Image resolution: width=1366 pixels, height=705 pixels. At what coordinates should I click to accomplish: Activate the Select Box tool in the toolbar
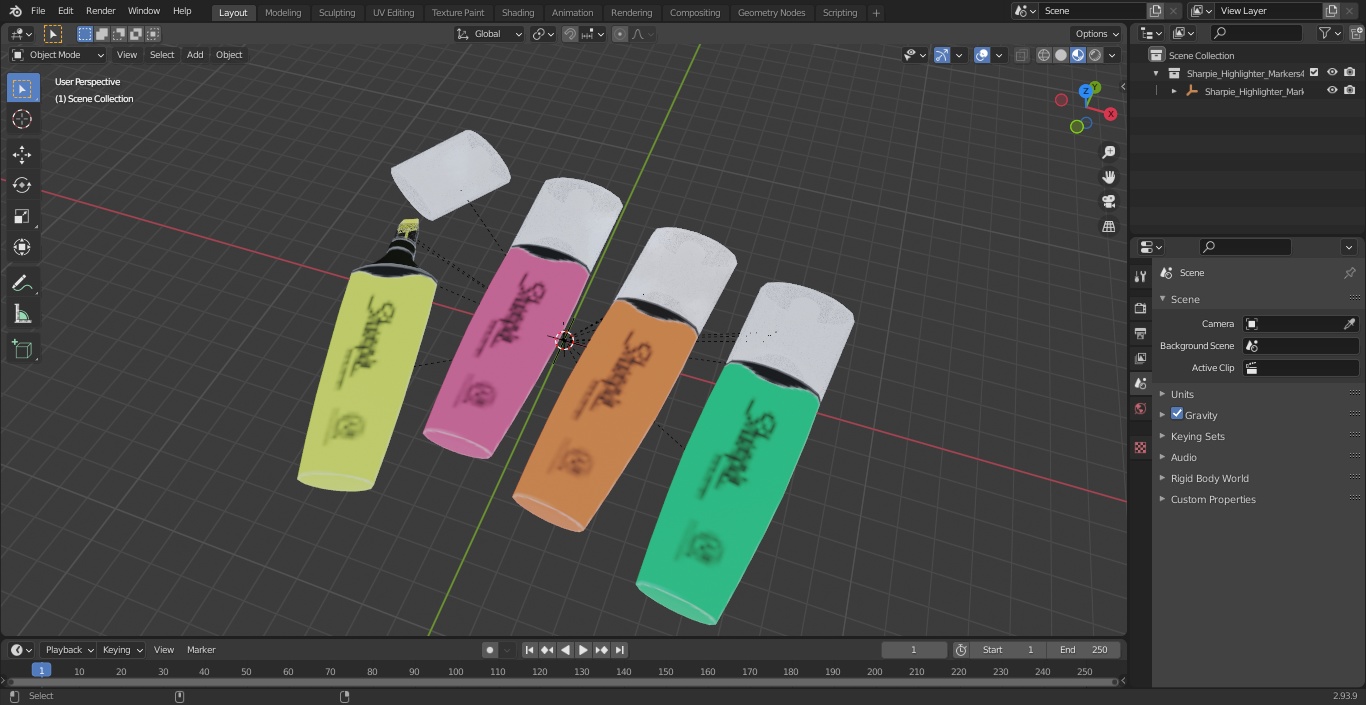pos(22,88)
